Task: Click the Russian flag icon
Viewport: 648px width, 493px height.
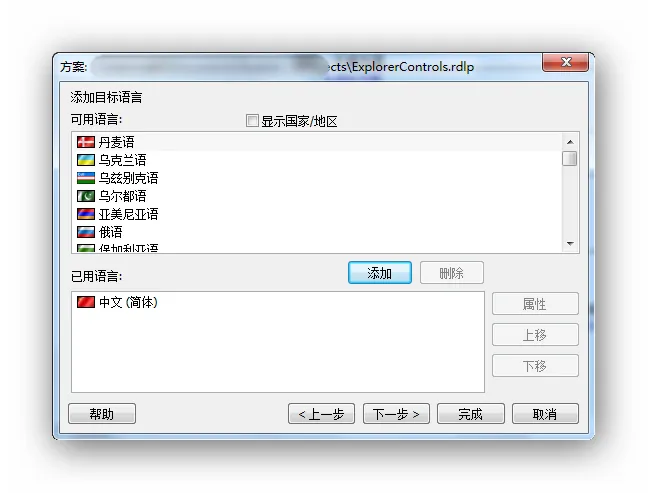Action: (x=86, y=232)
